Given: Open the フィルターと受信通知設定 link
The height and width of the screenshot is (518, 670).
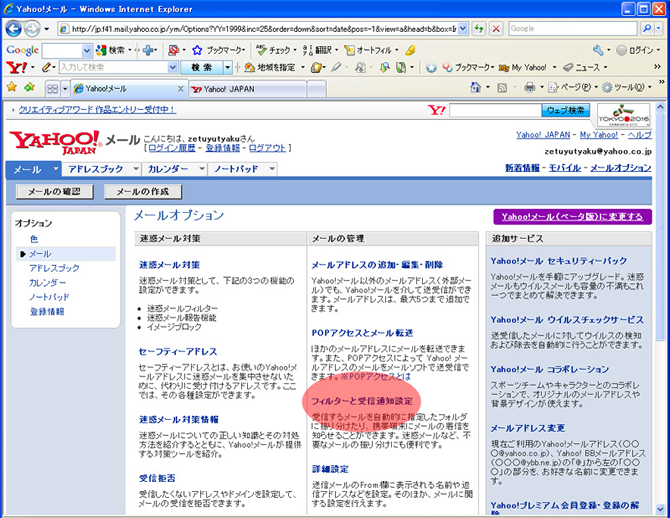Looking at the screenshot, I should [362, 401].
